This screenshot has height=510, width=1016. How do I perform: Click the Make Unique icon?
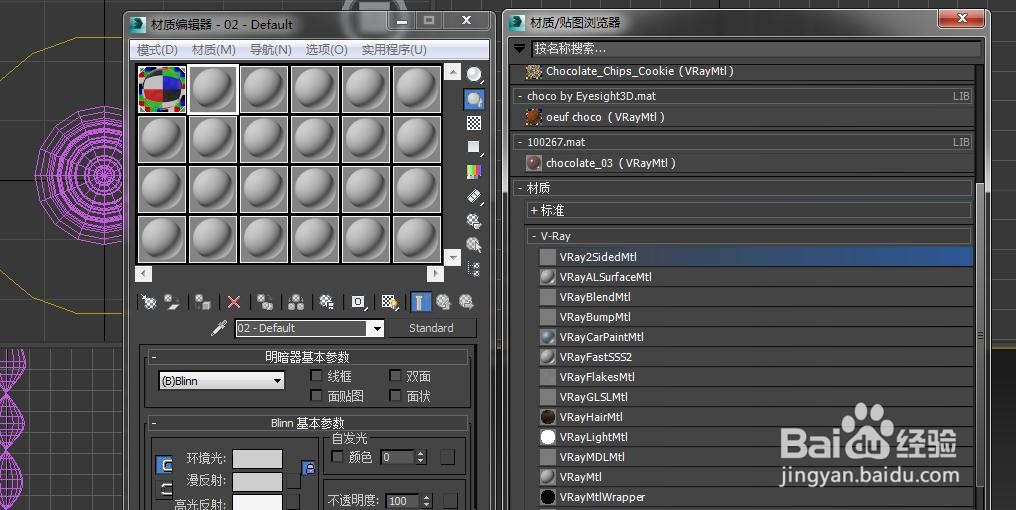tap(295, 302)
